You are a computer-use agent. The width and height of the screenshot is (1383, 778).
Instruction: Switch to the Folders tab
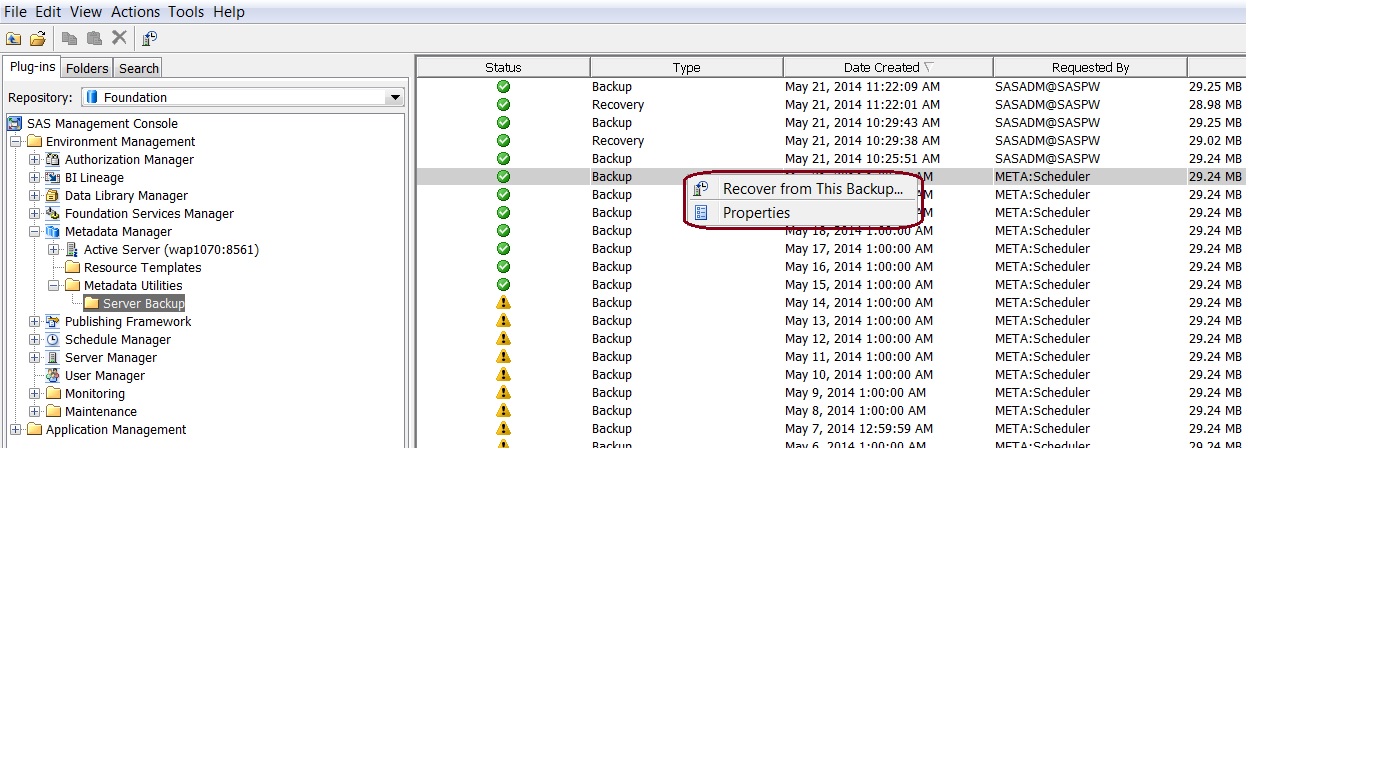pyautogui.click(x=86, y=67)
